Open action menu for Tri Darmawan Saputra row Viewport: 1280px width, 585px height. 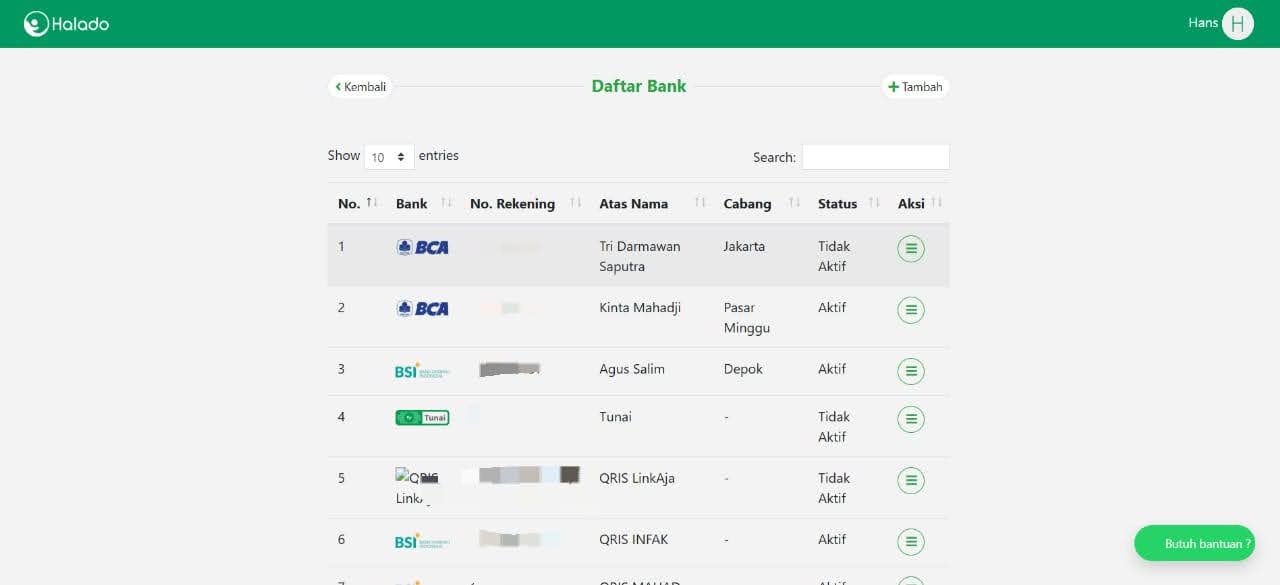tap(910, 249)
